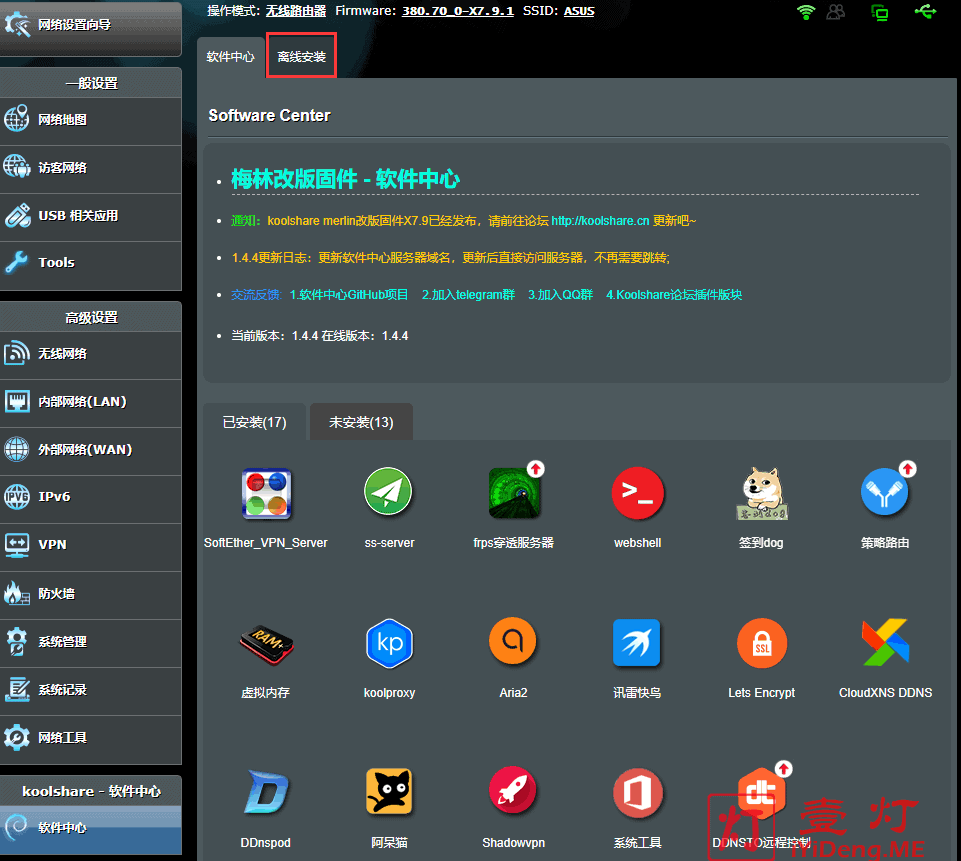
Task: Switch to the 未安装(13) tab
Action: tap(361, 422)
